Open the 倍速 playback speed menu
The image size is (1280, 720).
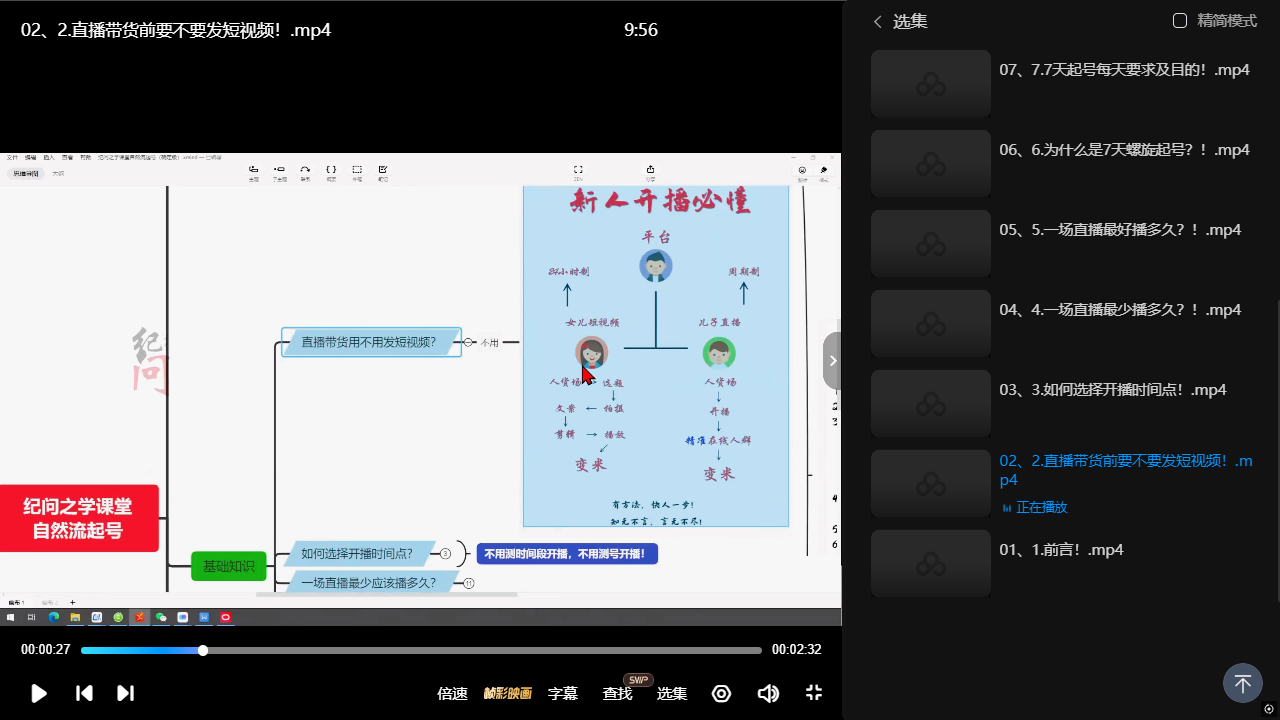(452, 693)
